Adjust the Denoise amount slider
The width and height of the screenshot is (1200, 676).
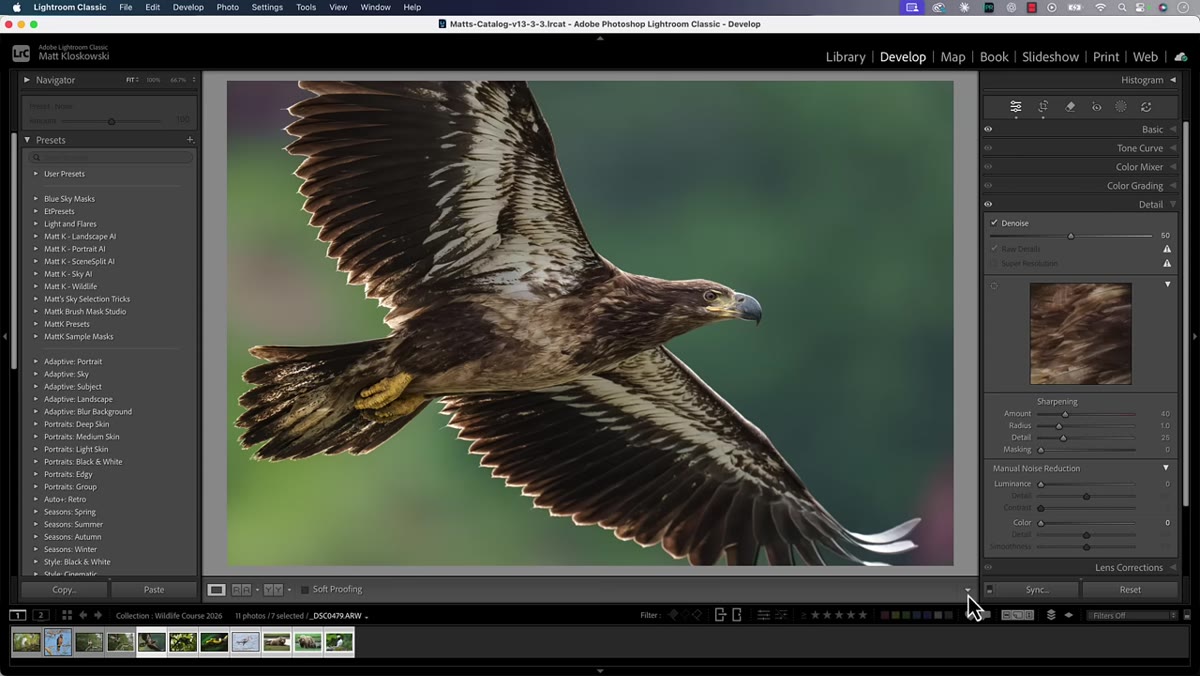1070,236
